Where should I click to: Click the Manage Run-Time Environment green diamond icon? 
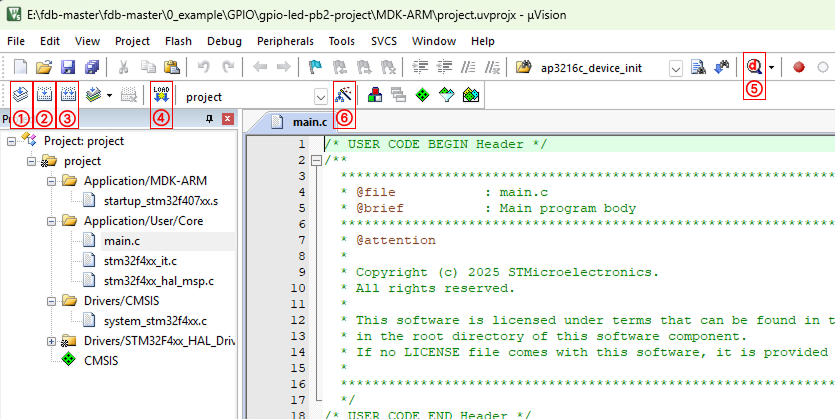coord(422,96)
